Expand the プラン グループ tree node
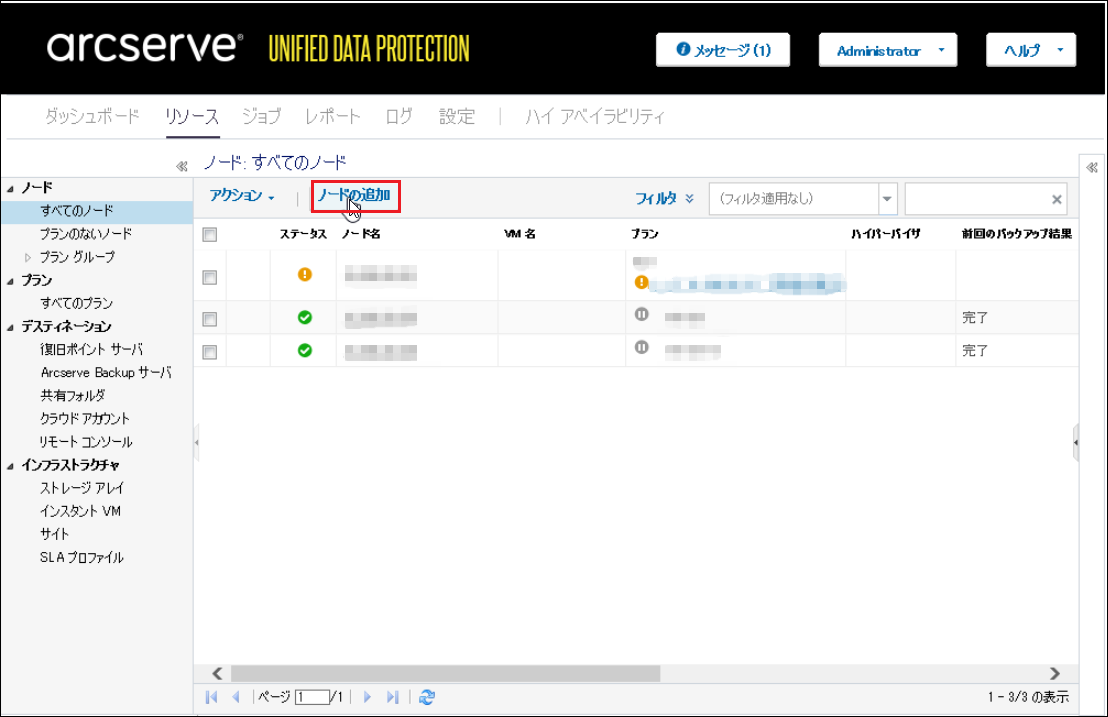This screenshot has width=1108, height=717. click(x=28, y=258)
